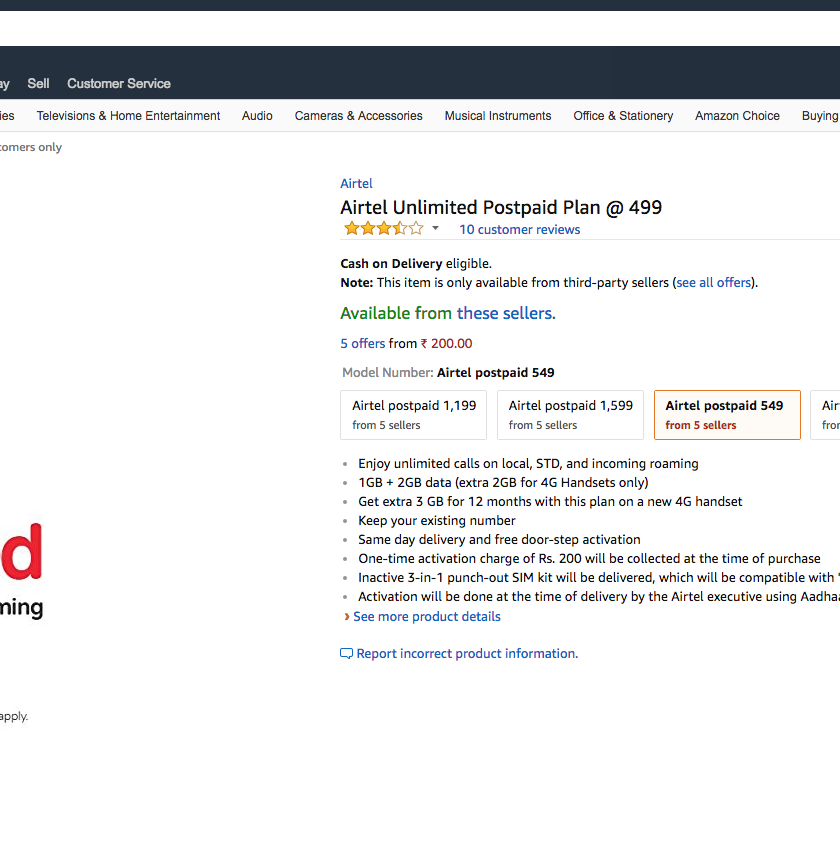Open 'see all offers' link
Viewport: 840px width, 859px height.
pos(714,283)
